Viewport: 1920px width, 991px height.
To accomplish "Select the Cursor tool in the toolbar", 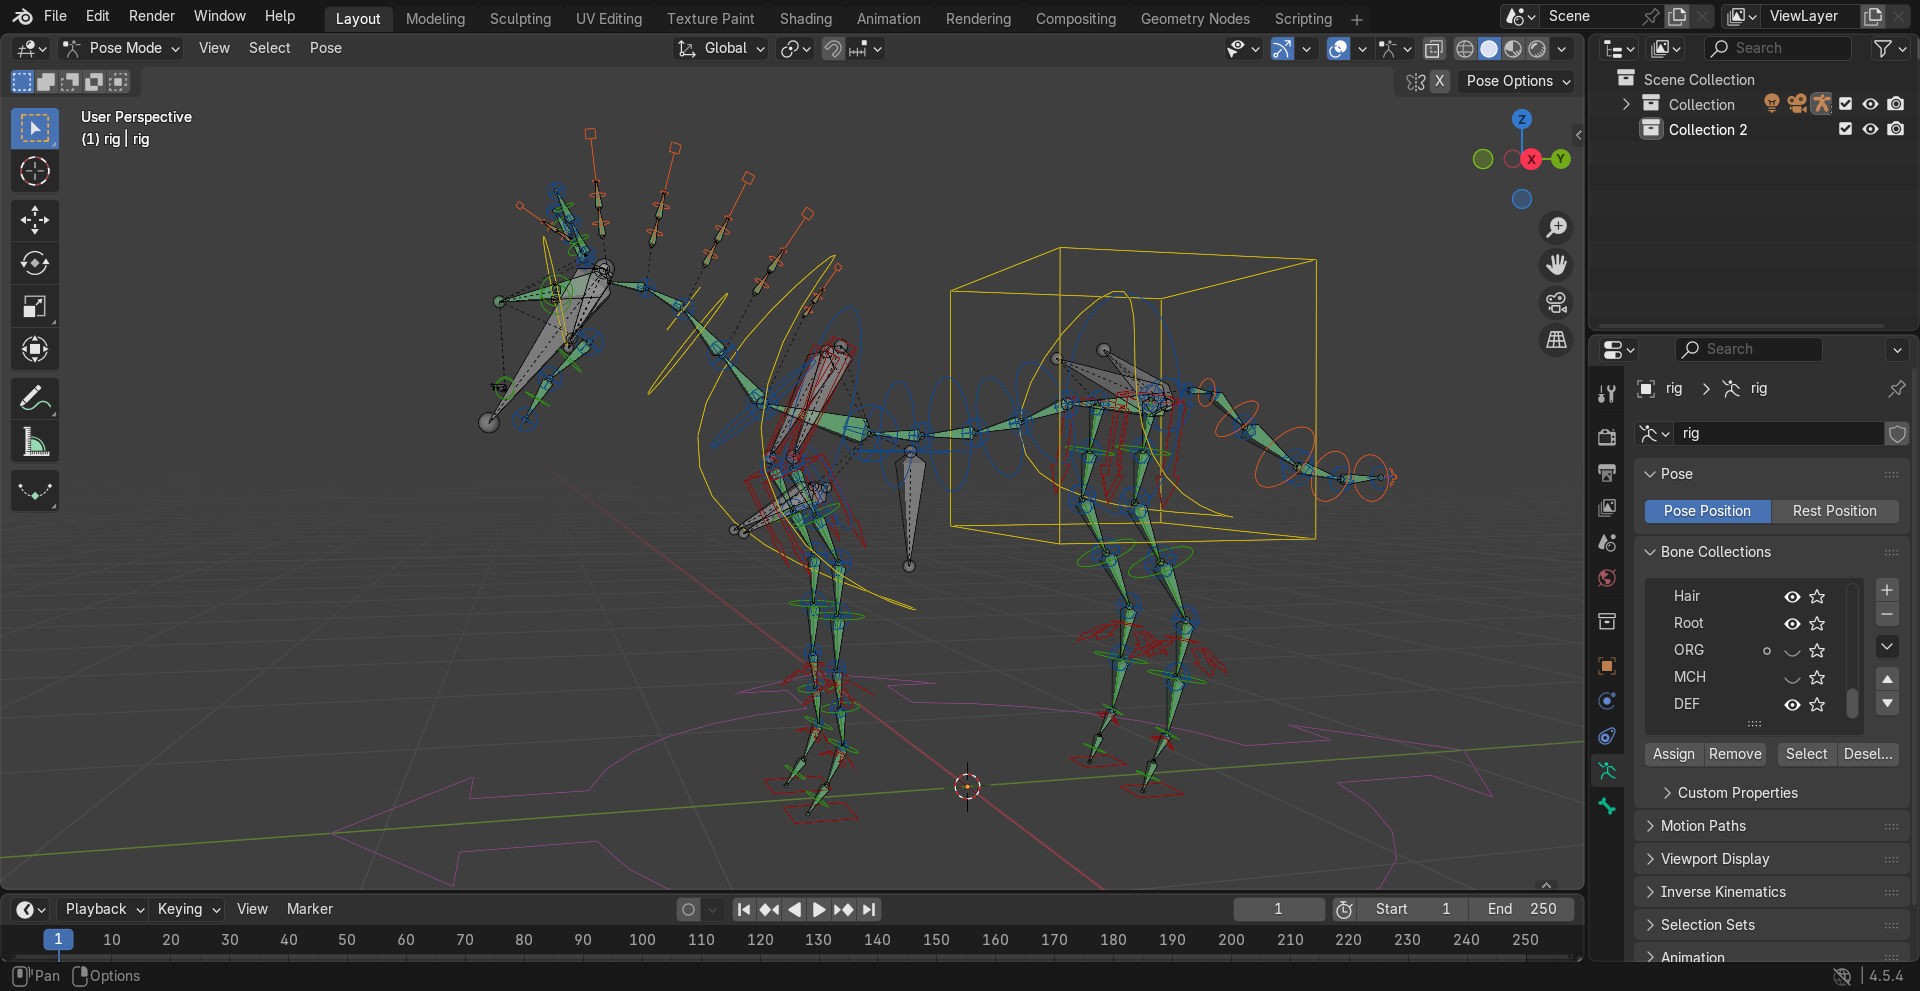I will [35, 172].
